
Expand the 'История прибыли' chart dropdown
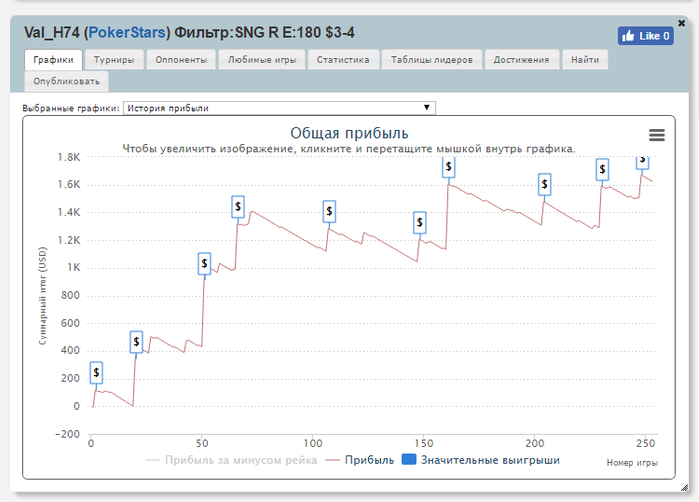coord(278,108)
